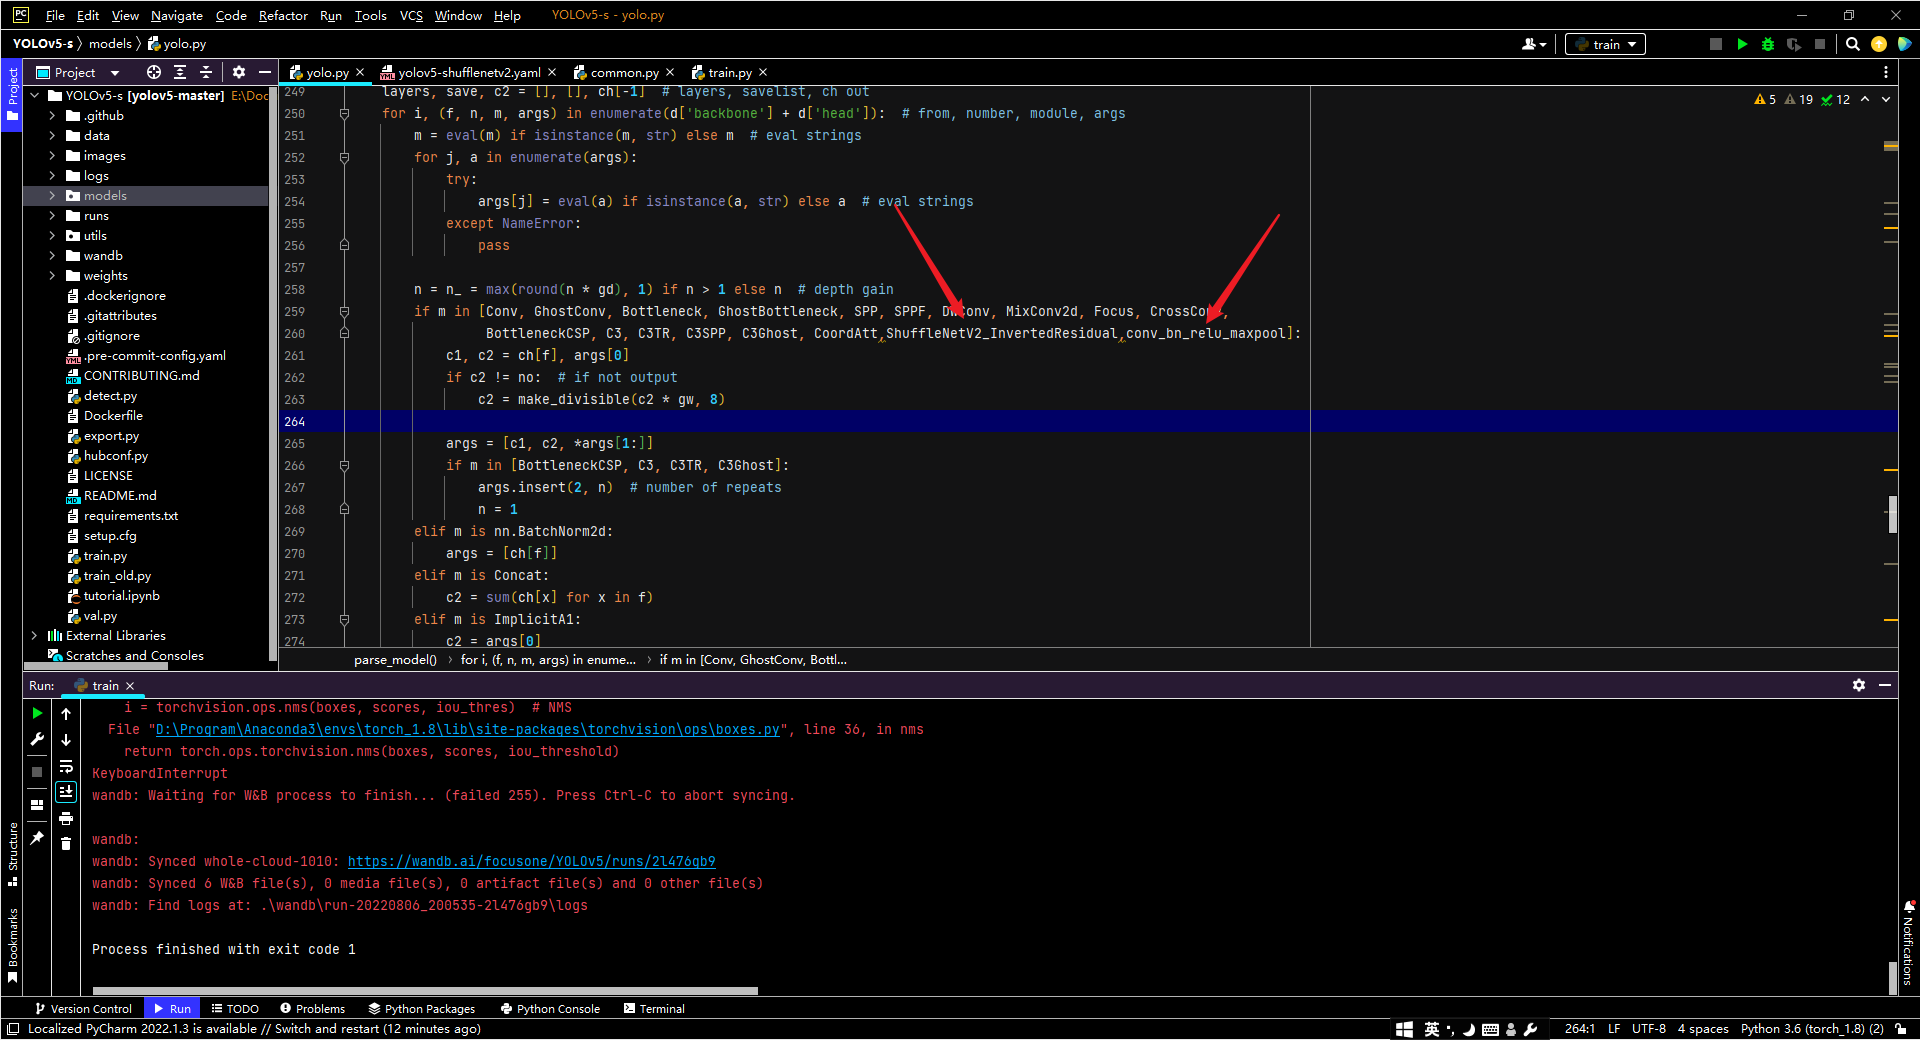This screenshot has width=1920, height=1040.
Task: Toggle soft-wrap in Run console
Action: 66,766
